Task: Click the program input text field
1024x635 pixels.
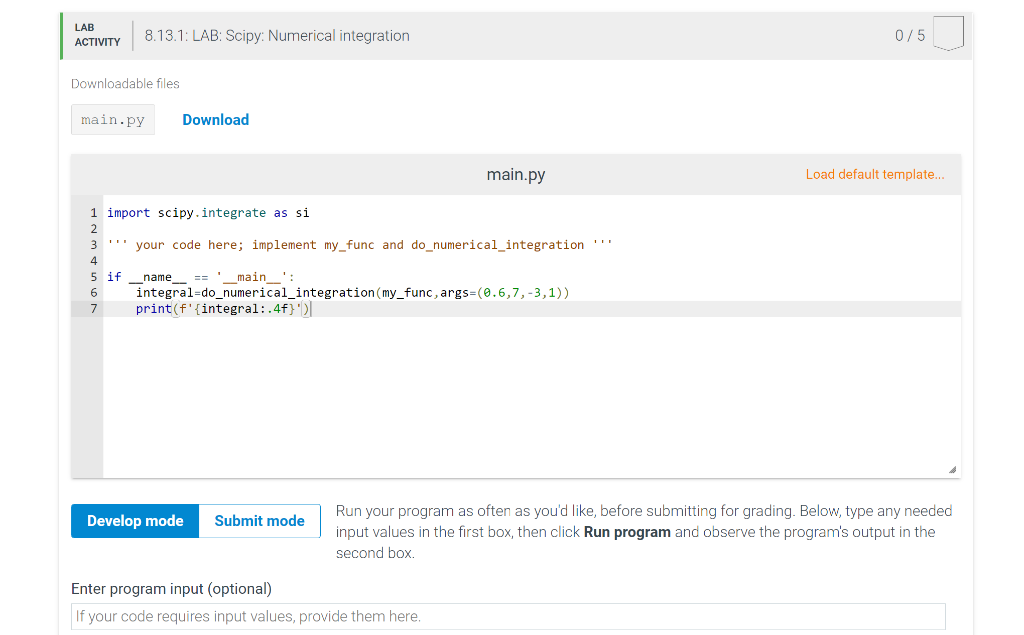Action: [507, 616]
